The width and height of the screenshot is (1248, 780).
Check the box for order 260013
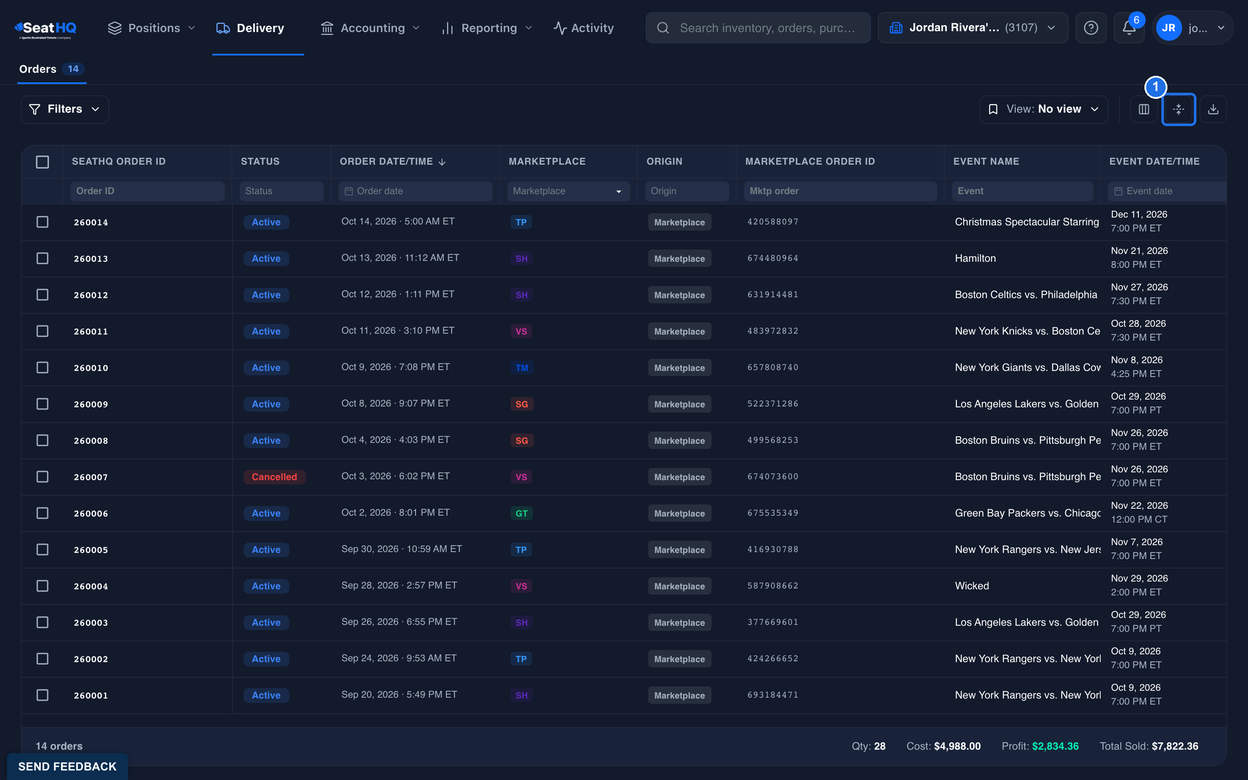[42, 258]
